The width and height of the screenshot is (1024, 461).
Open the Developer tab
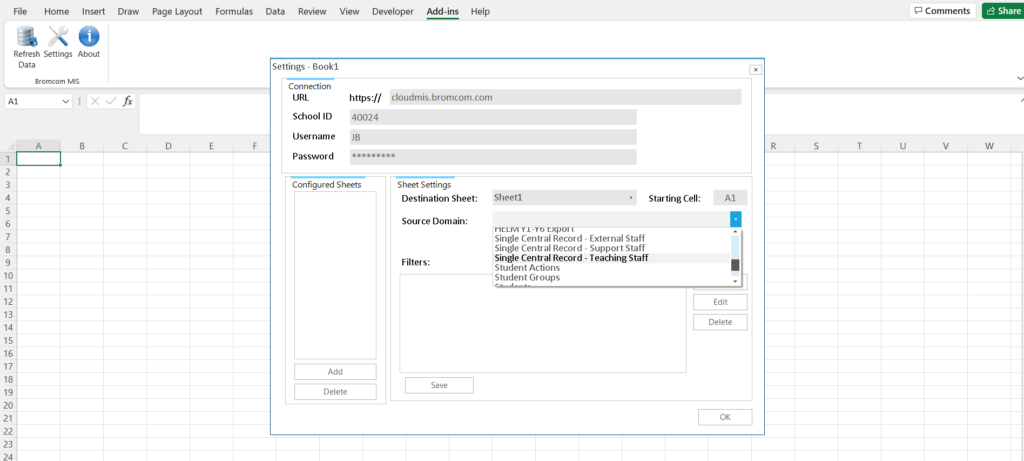(392, 11)
